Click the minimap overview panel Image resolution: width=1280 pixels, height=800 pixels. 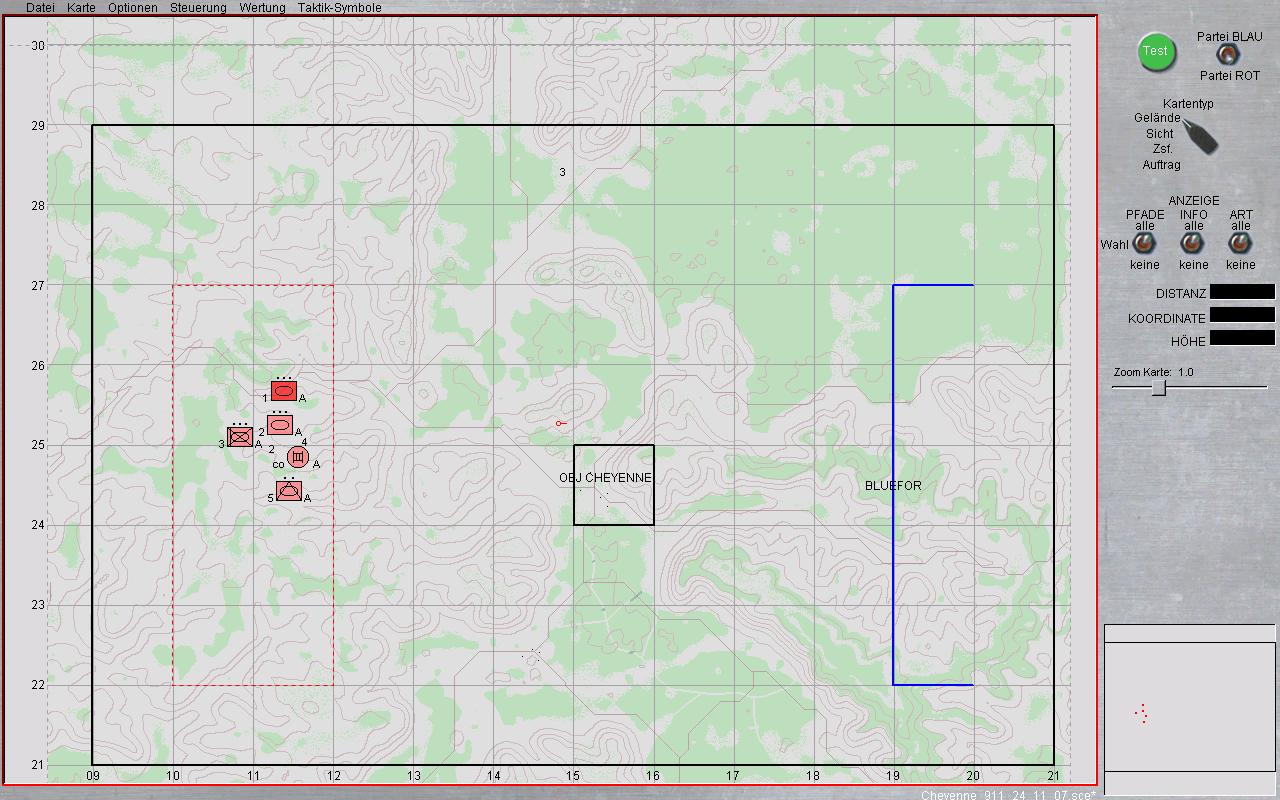1189,708
